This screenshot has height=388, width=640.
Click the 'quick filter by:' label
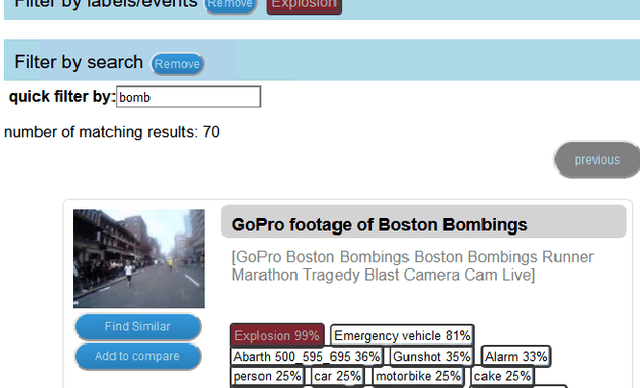pos(62,97)
